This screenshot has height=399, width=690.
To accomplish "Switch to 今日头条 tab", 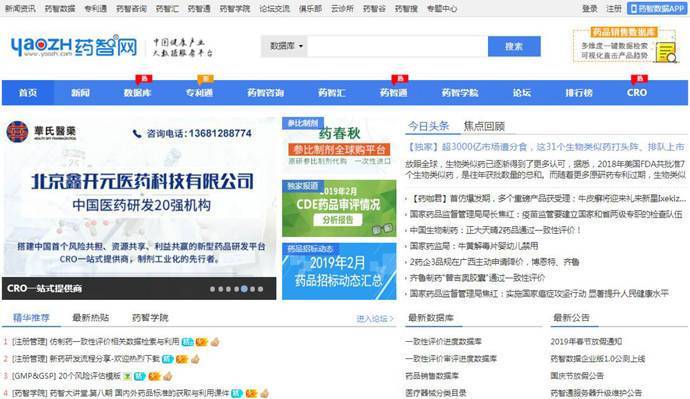I will pyautogui.click(x=428, y=126).
